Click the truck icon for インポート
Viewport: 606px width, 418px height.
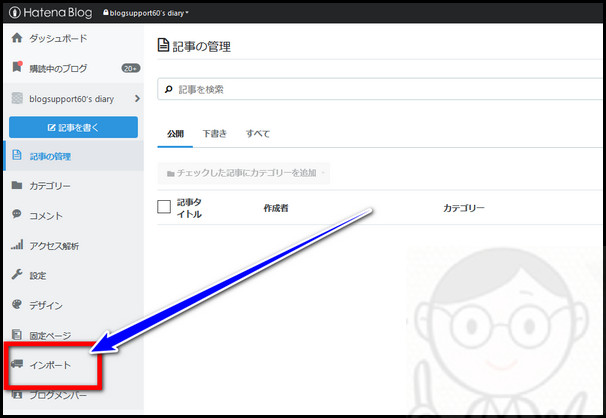tap(17, 364)
